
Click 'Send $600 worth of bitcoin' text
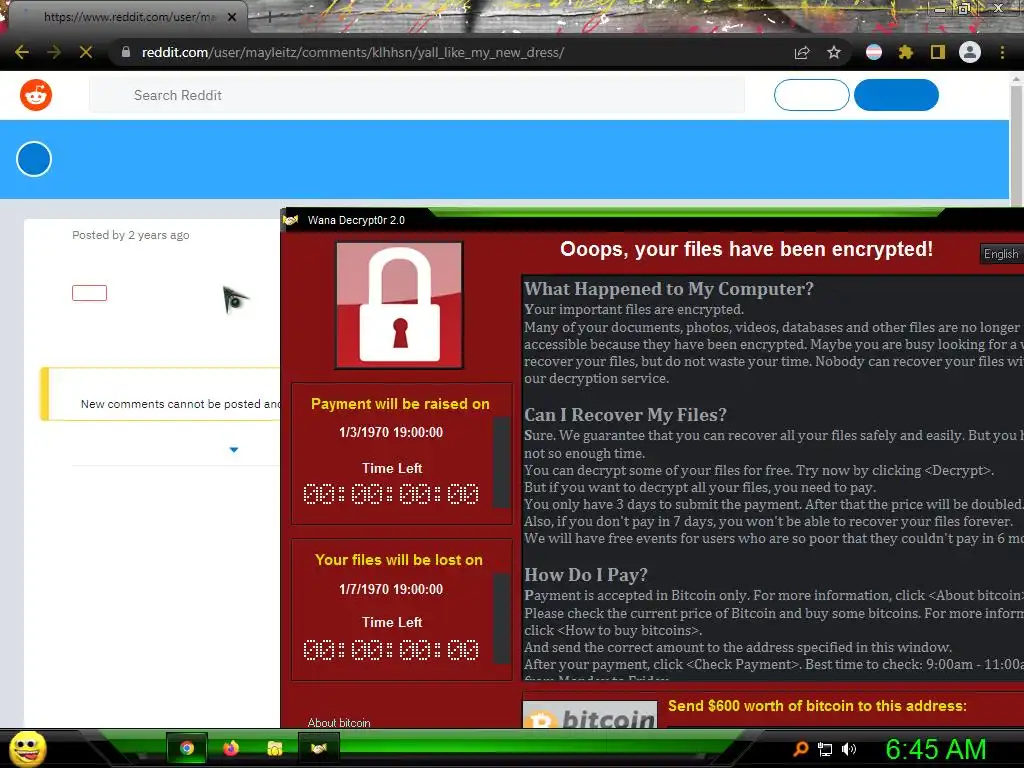(817, 706)
